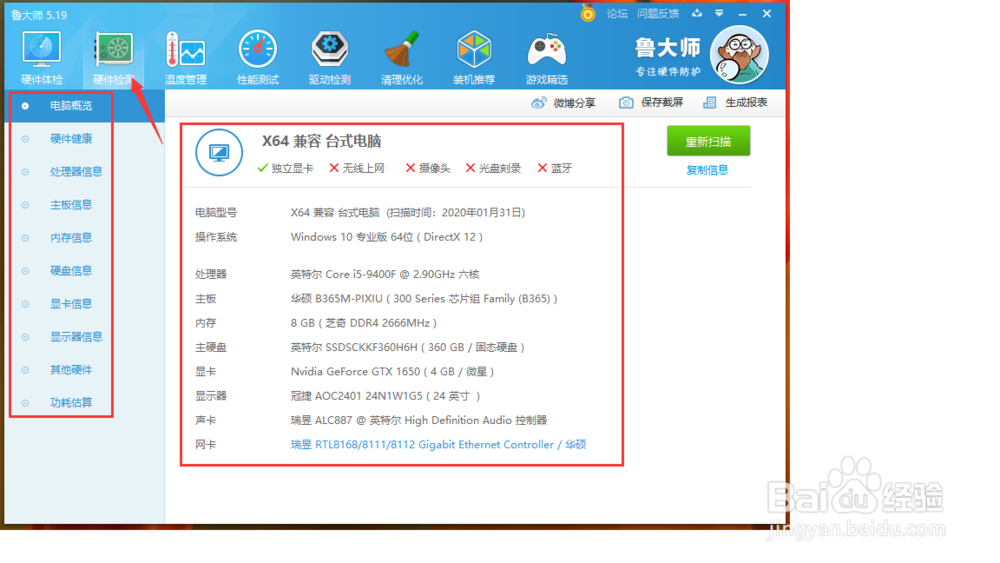Open 游戏精选 gamepad icon
This screenshot has height=563, width=1000.
point(547,50)
